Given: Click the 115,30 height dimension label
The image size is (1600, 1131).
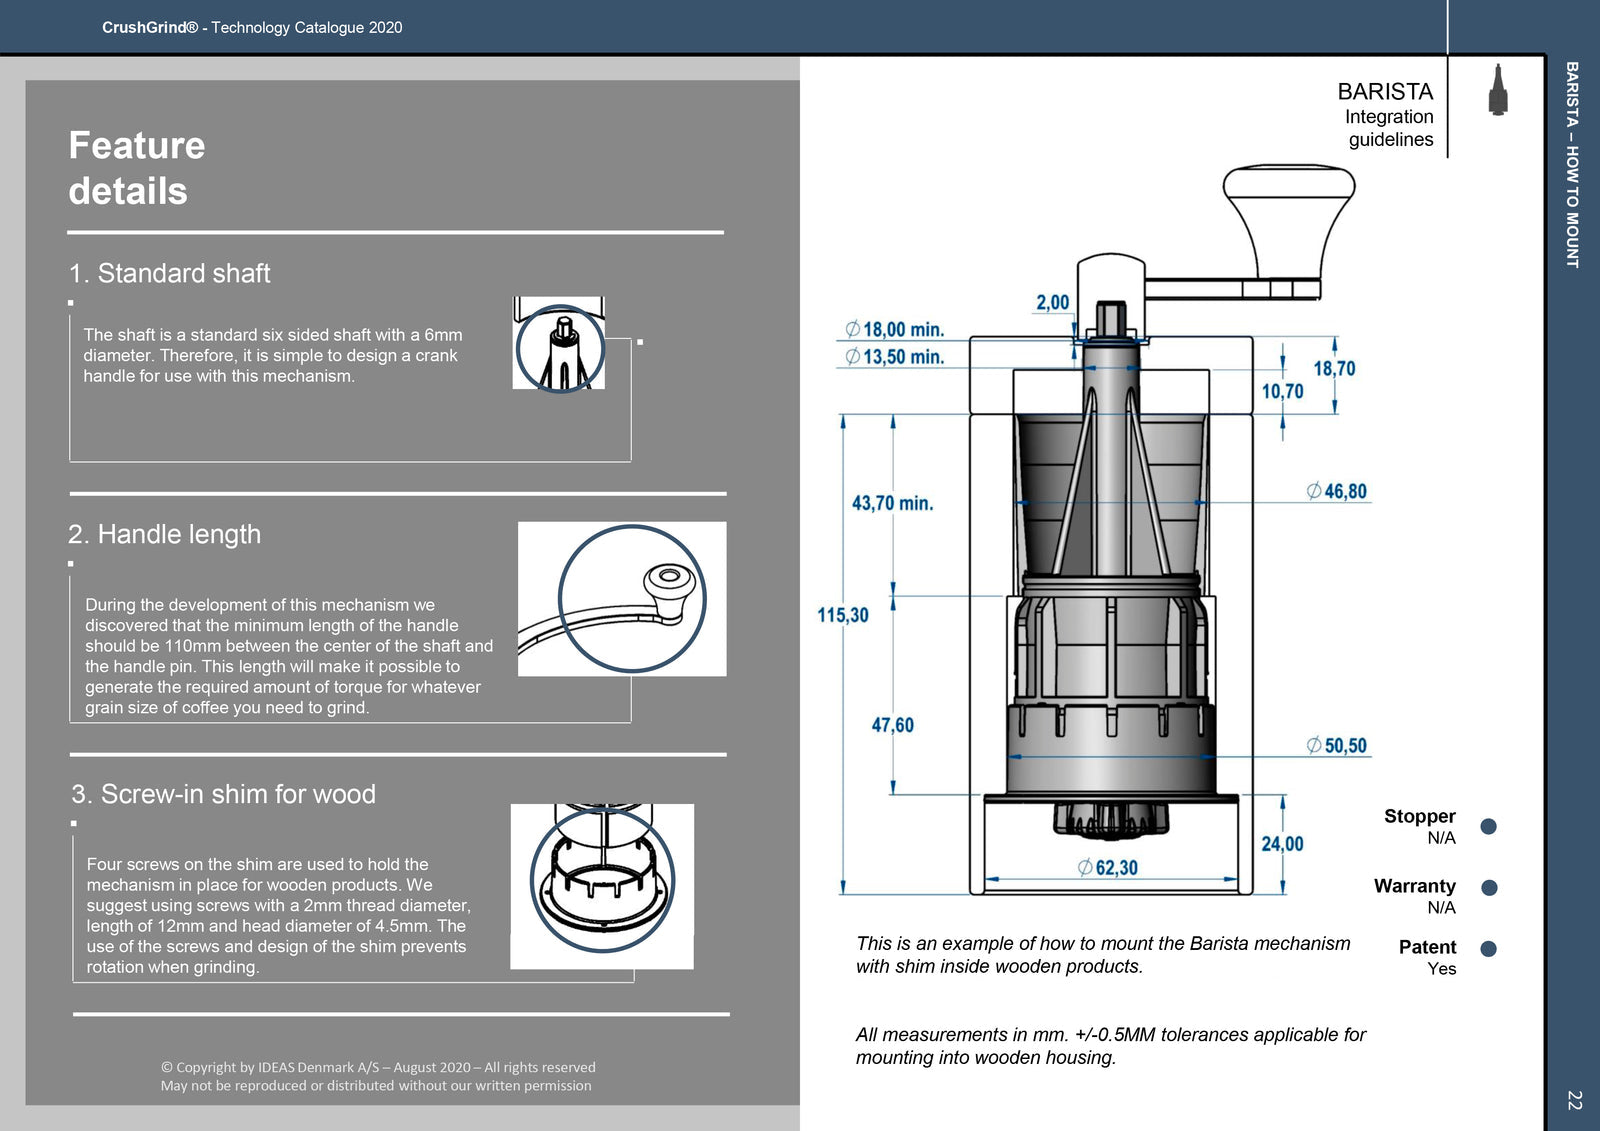Looking at the screenshot, I should click(843, 615).
